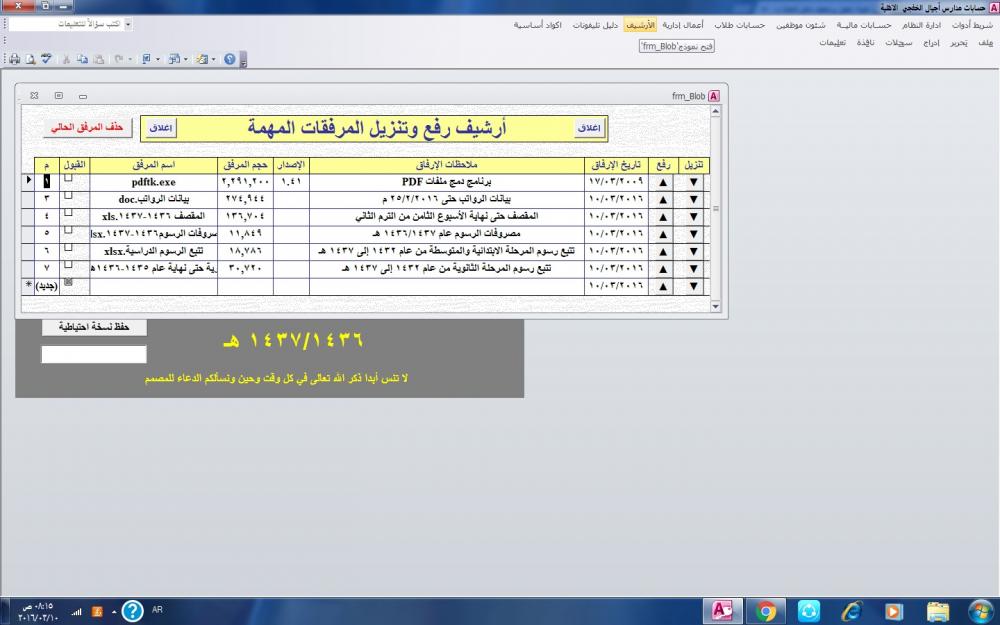The height and width of the screenshot is (625, 1000).
Task: Click the upload arrow for the pdftk.exe row
Action: 661,182
